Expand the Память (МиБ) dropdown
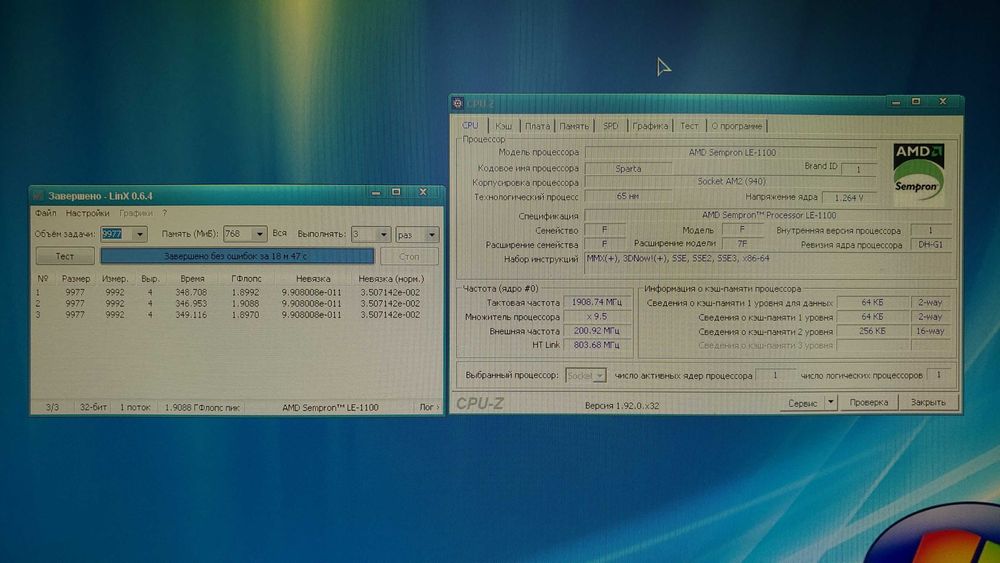1000x563 pixels. [259, 234]
